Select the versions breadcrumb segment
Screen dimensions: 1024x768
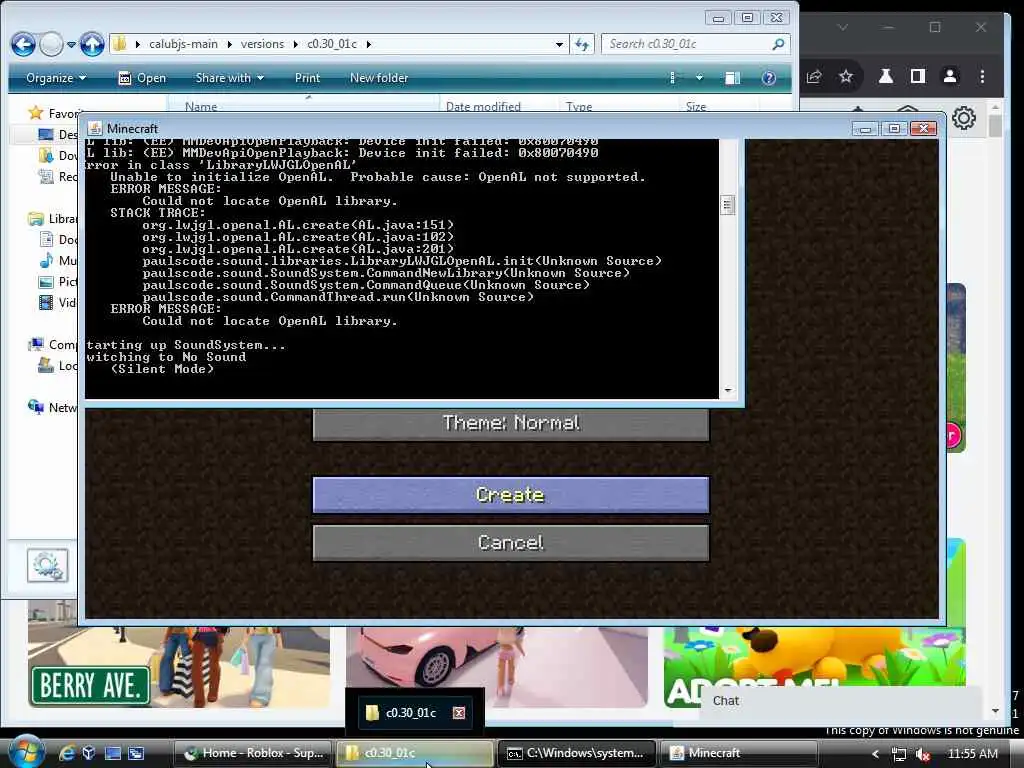[x=262, y=44]
